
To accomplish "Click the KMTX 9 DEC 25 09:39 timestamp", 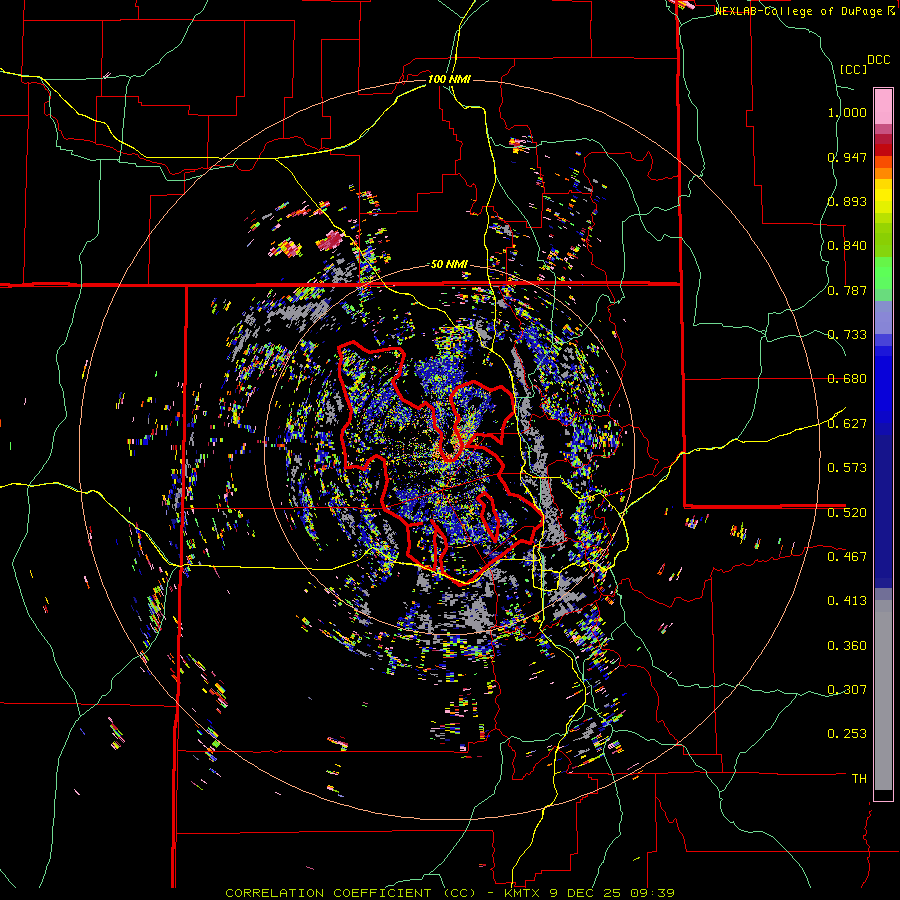I will [589, 893].
